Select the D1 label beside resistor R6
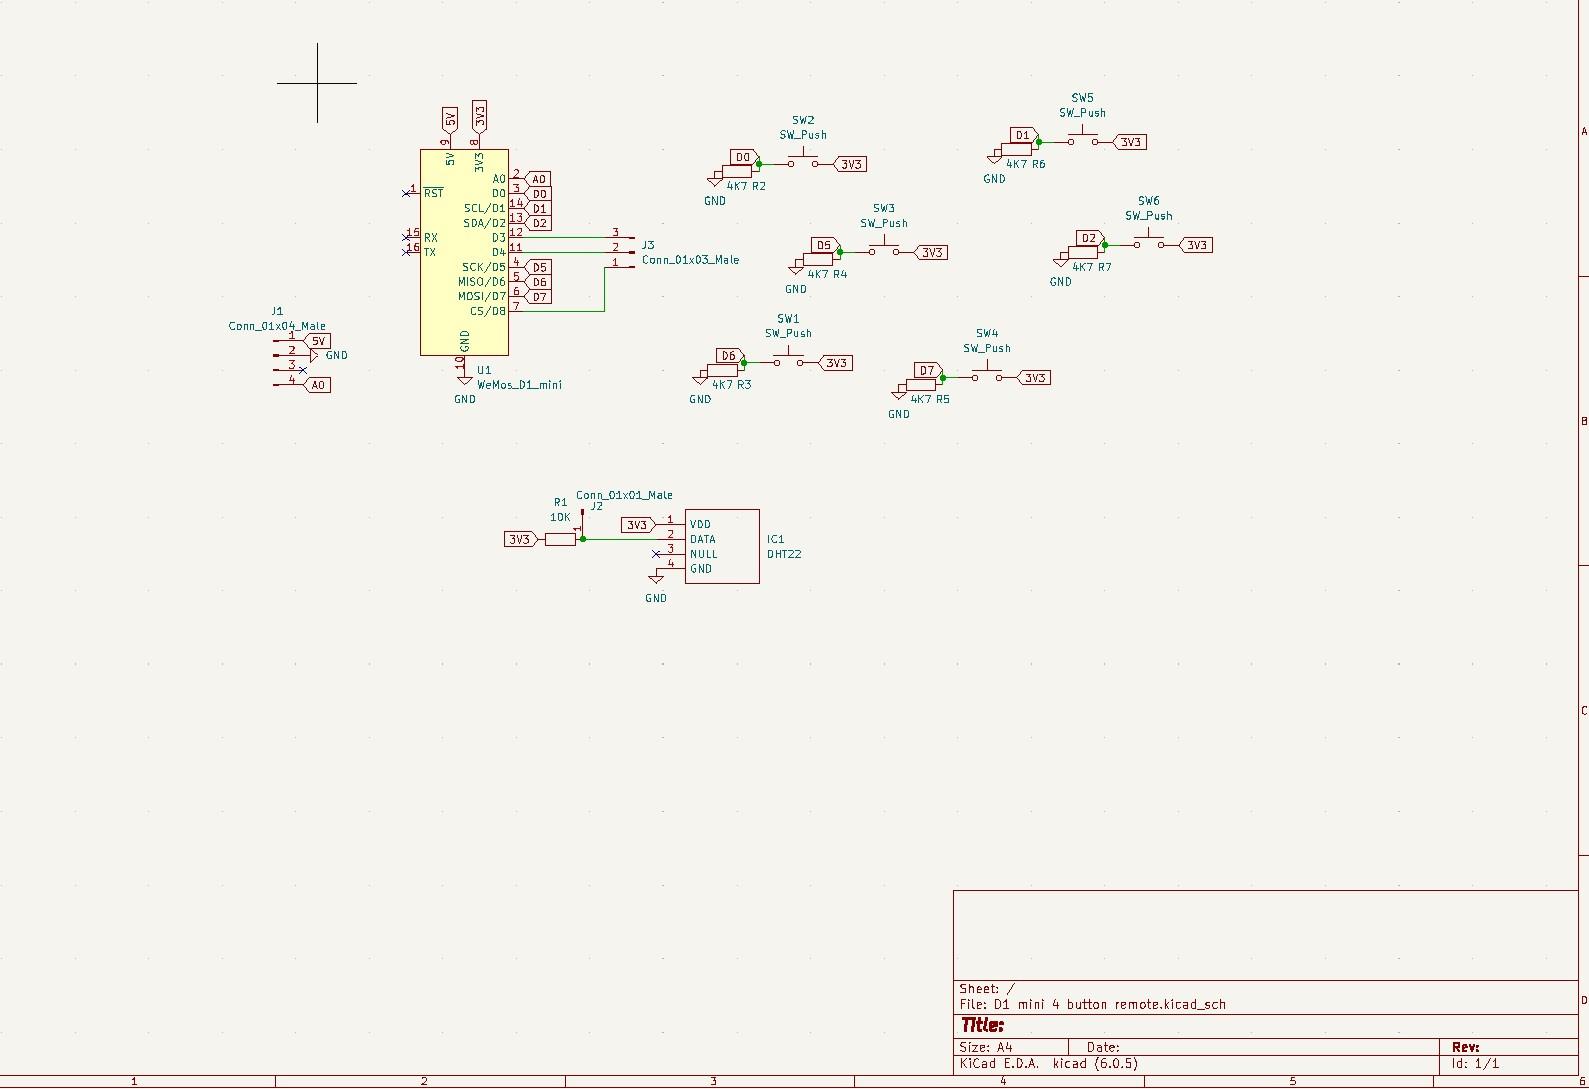The height and width of the screenshot is (1089, 1589). point(1024,135)
